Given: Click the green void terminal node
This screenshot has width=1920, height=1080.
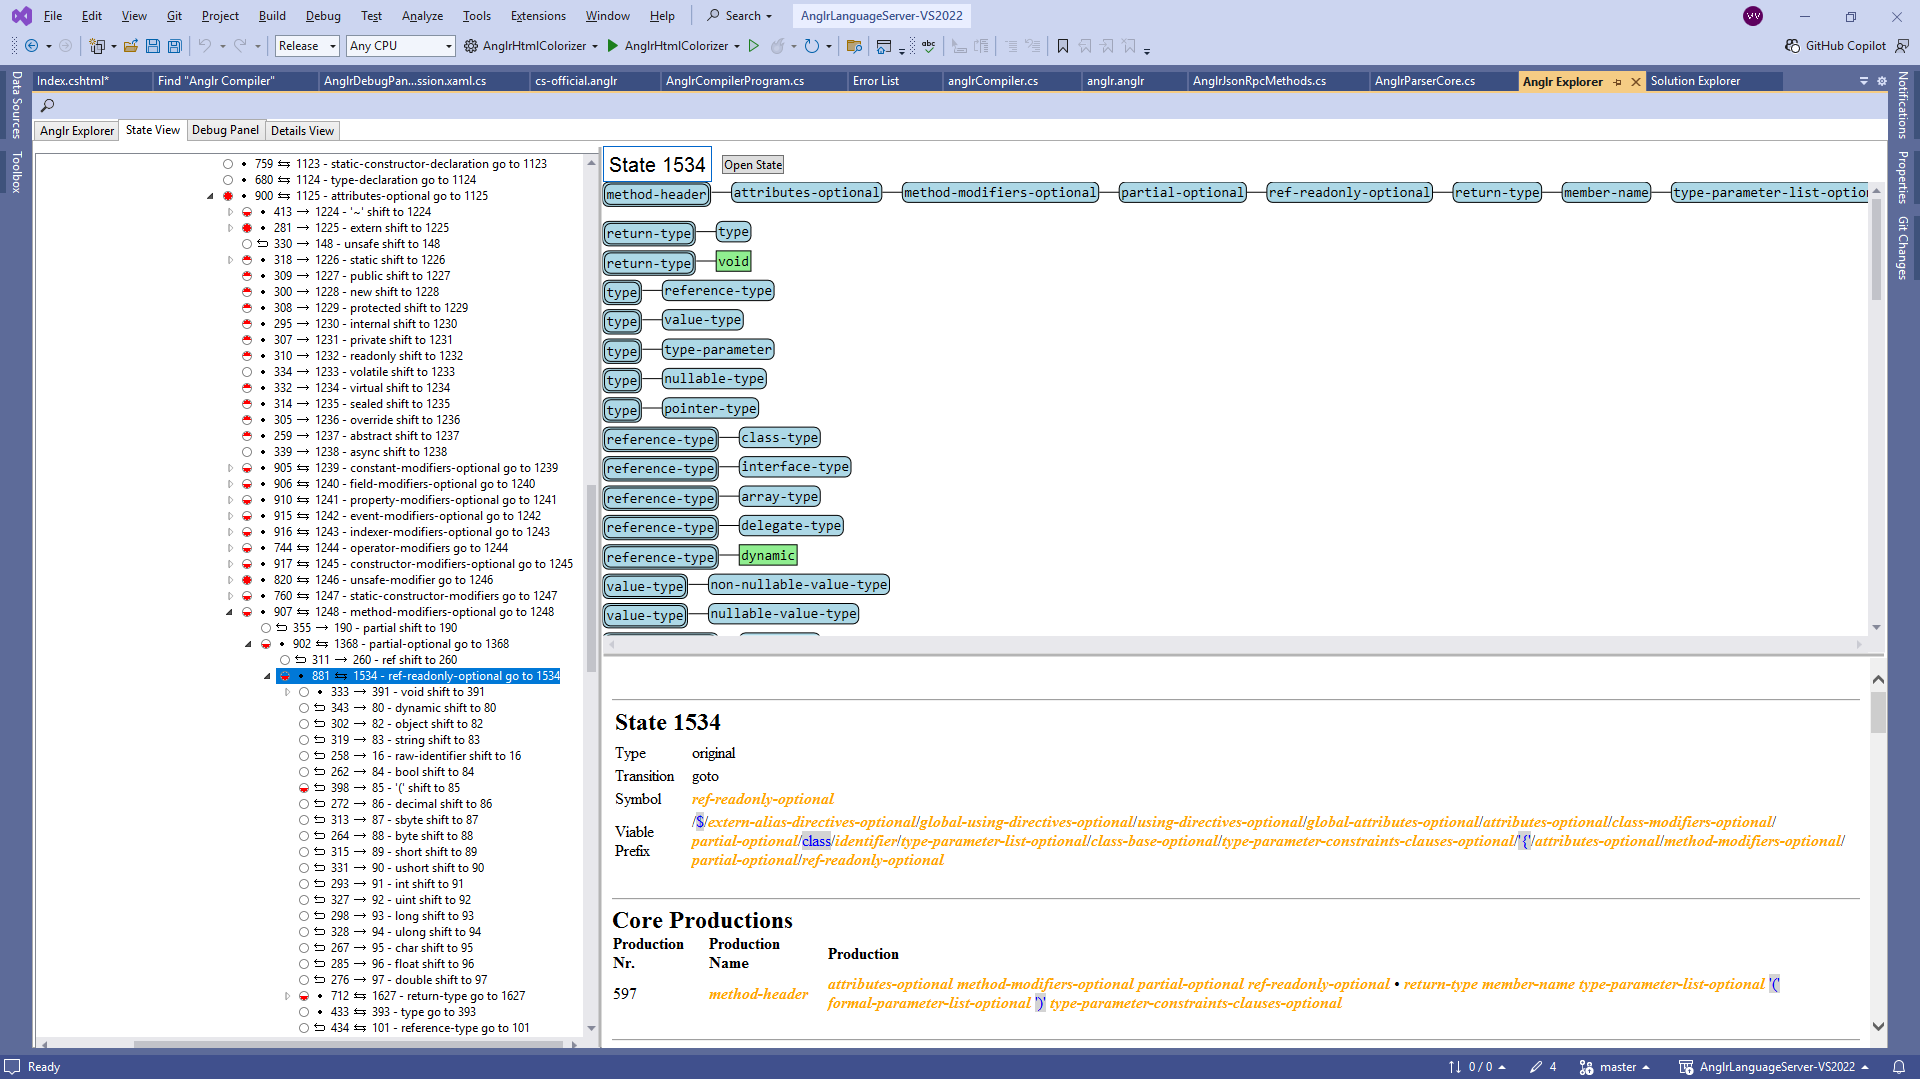Looking at the screenshot, I should point(733,261).
